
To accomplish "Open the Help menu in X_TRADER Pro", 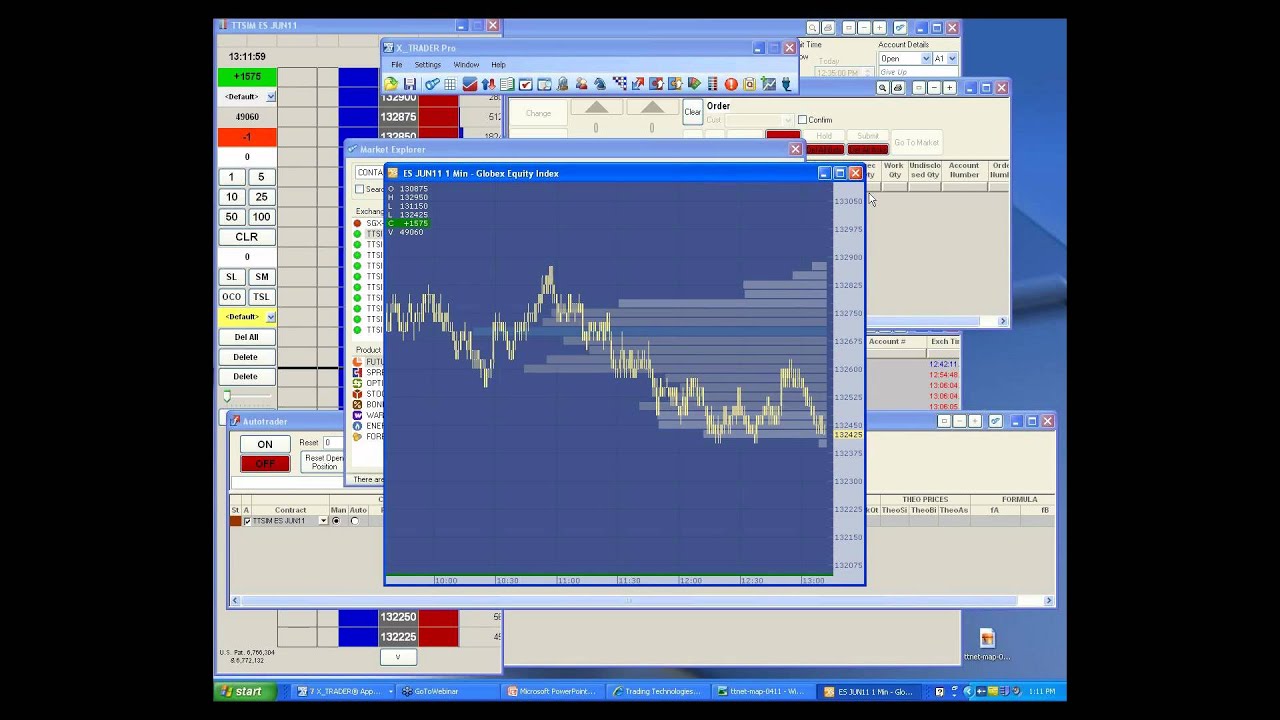I will point(498,65).
